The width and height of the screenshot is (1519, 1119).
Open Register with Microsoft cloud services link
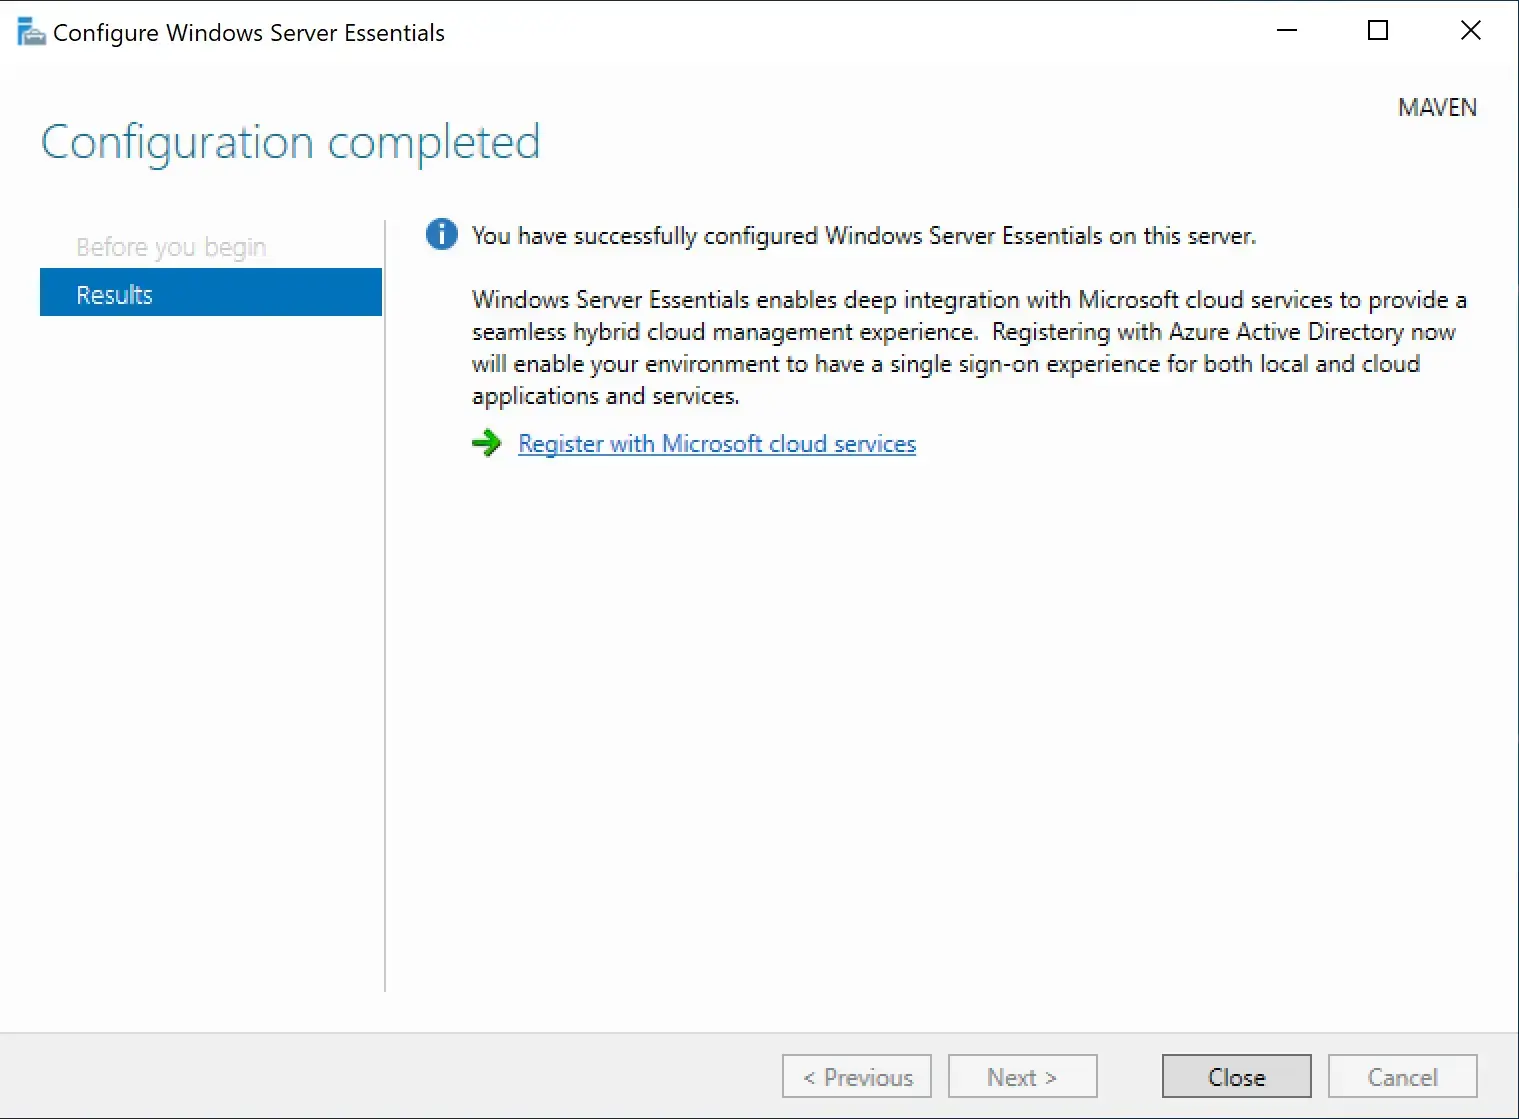click(x=717, y=443)
